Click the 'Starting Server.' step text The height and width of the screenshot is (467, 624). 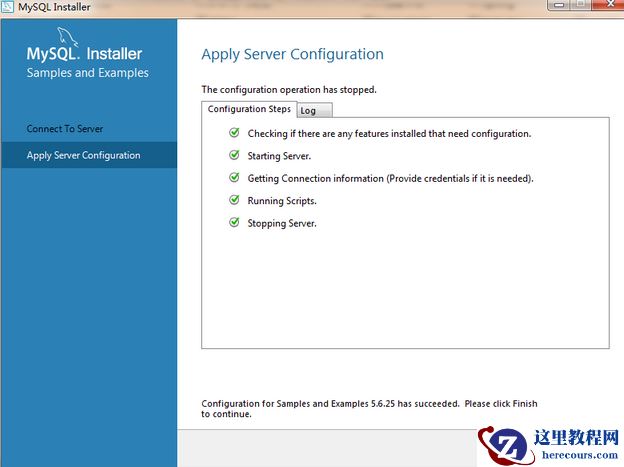(x=279, y=156)
